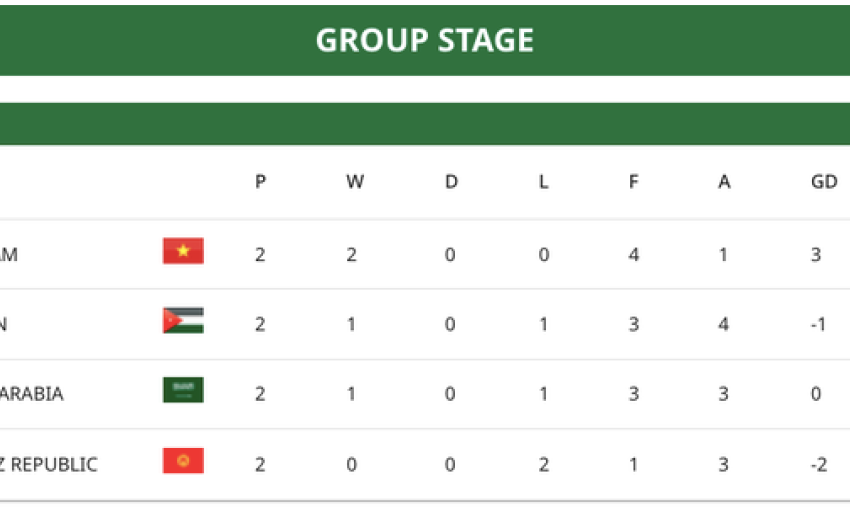Click the D column header

451,182
